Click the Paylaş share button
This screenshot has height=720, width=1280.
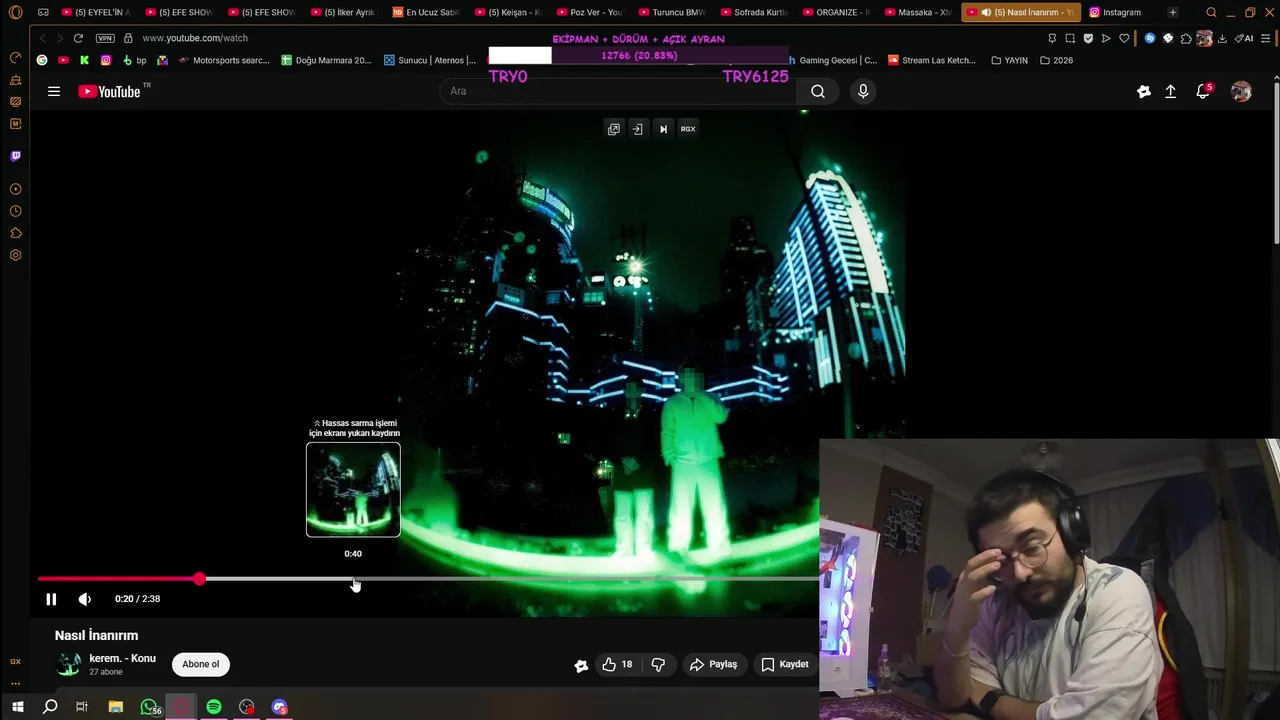pos(714,664)
